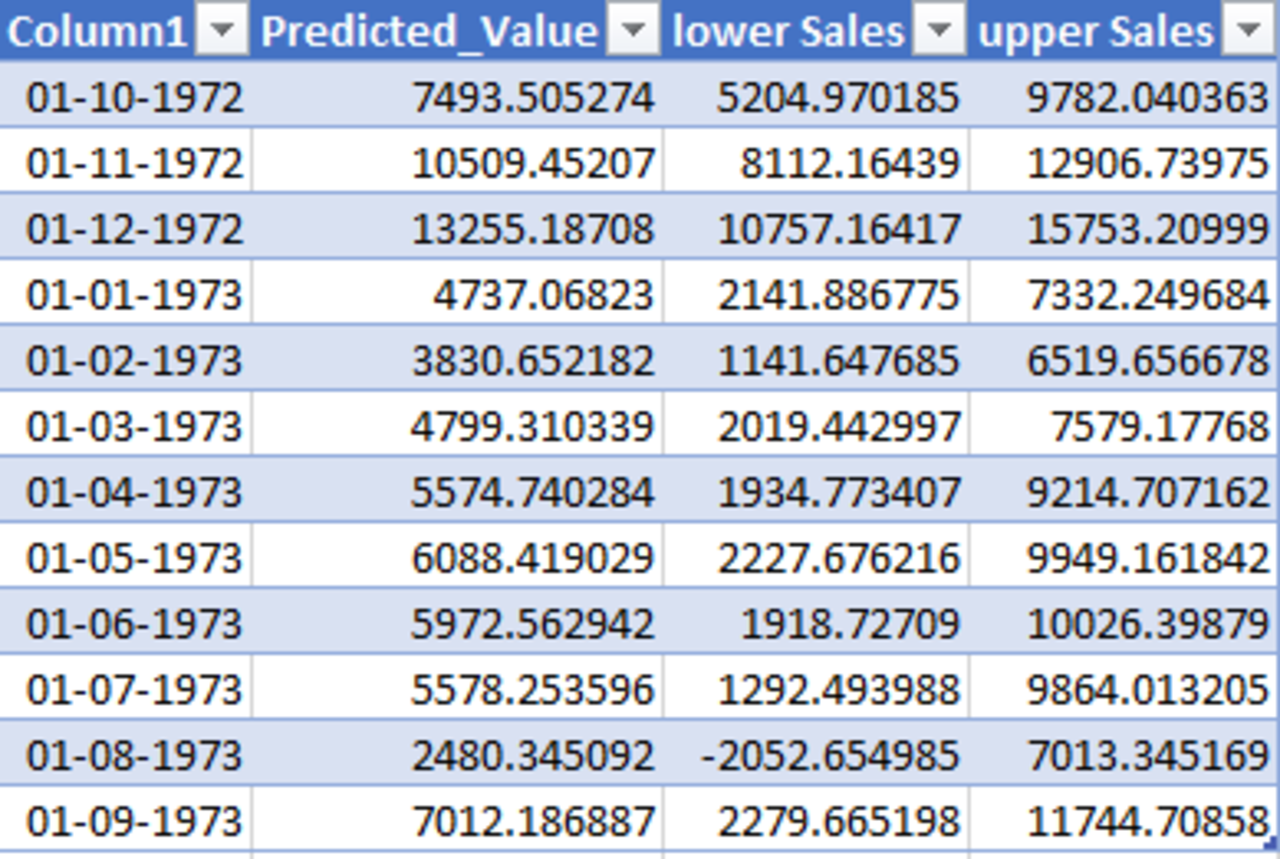Select lower Sales value 1141.647685
The image size is (1280, 859).
click(x=838, y=361)
